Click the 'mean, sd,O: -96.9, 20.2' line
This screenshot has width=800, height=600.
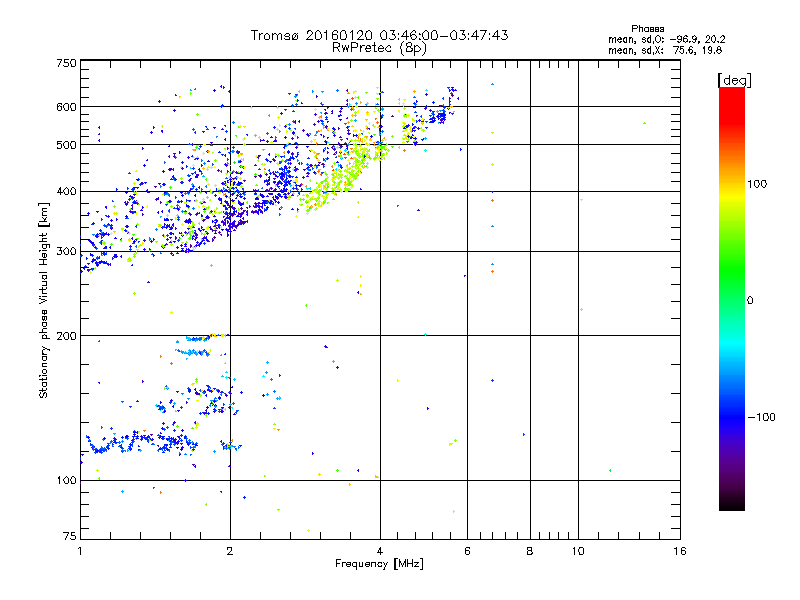tap(666, 39)
